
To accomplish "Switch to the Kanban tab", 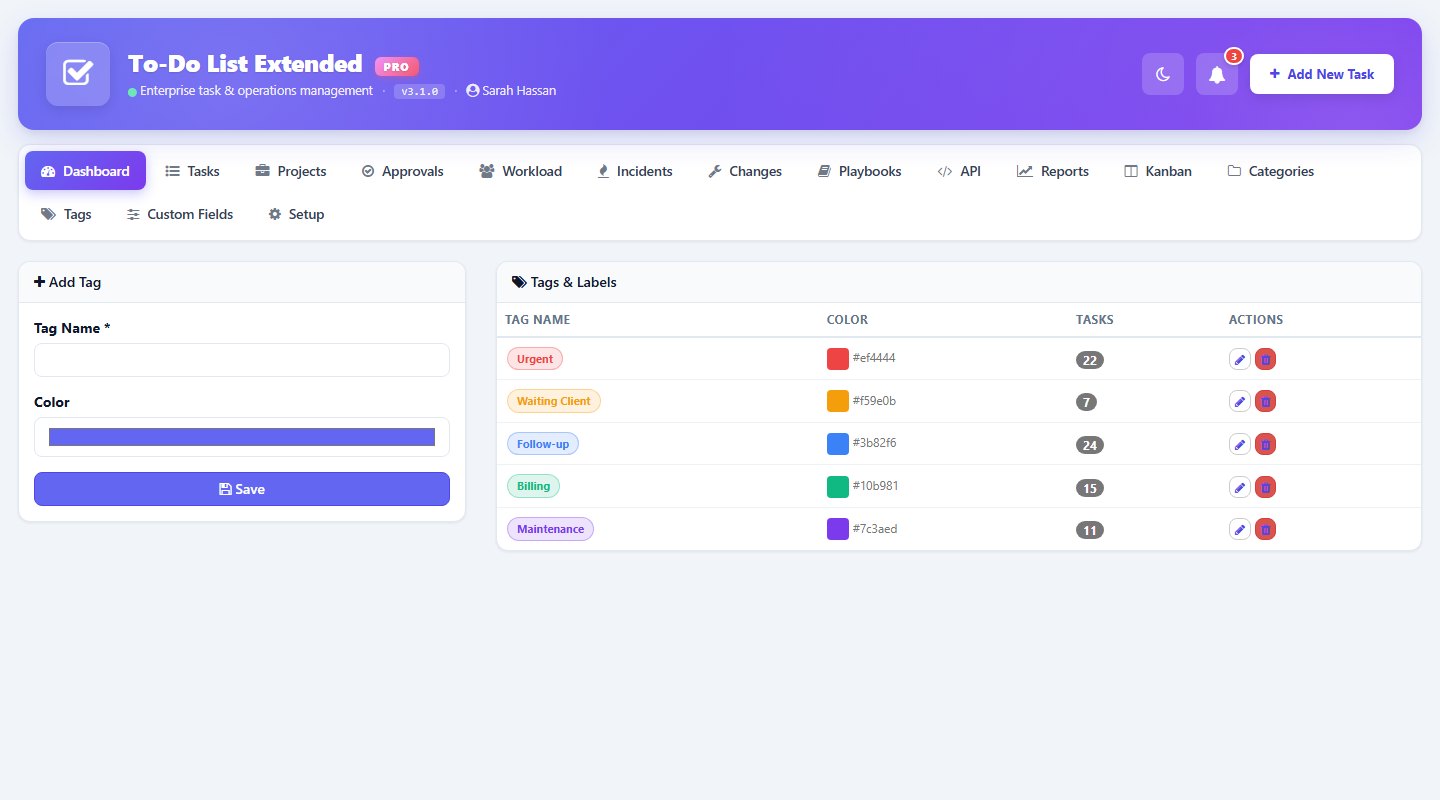I will [1158, 171].
